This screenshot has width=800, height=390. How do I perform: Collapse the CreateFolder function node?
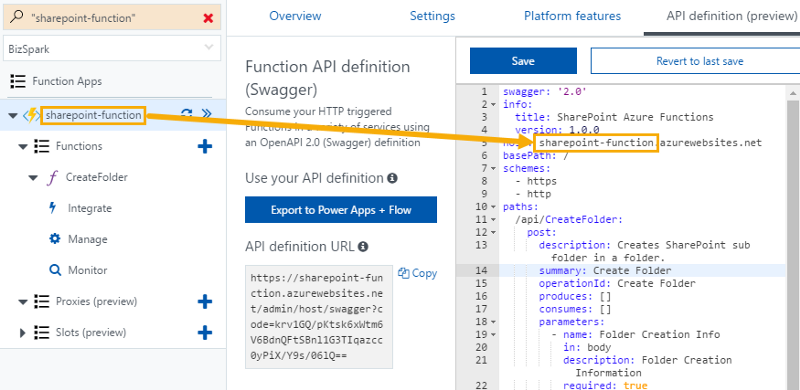tap(33, 178)
